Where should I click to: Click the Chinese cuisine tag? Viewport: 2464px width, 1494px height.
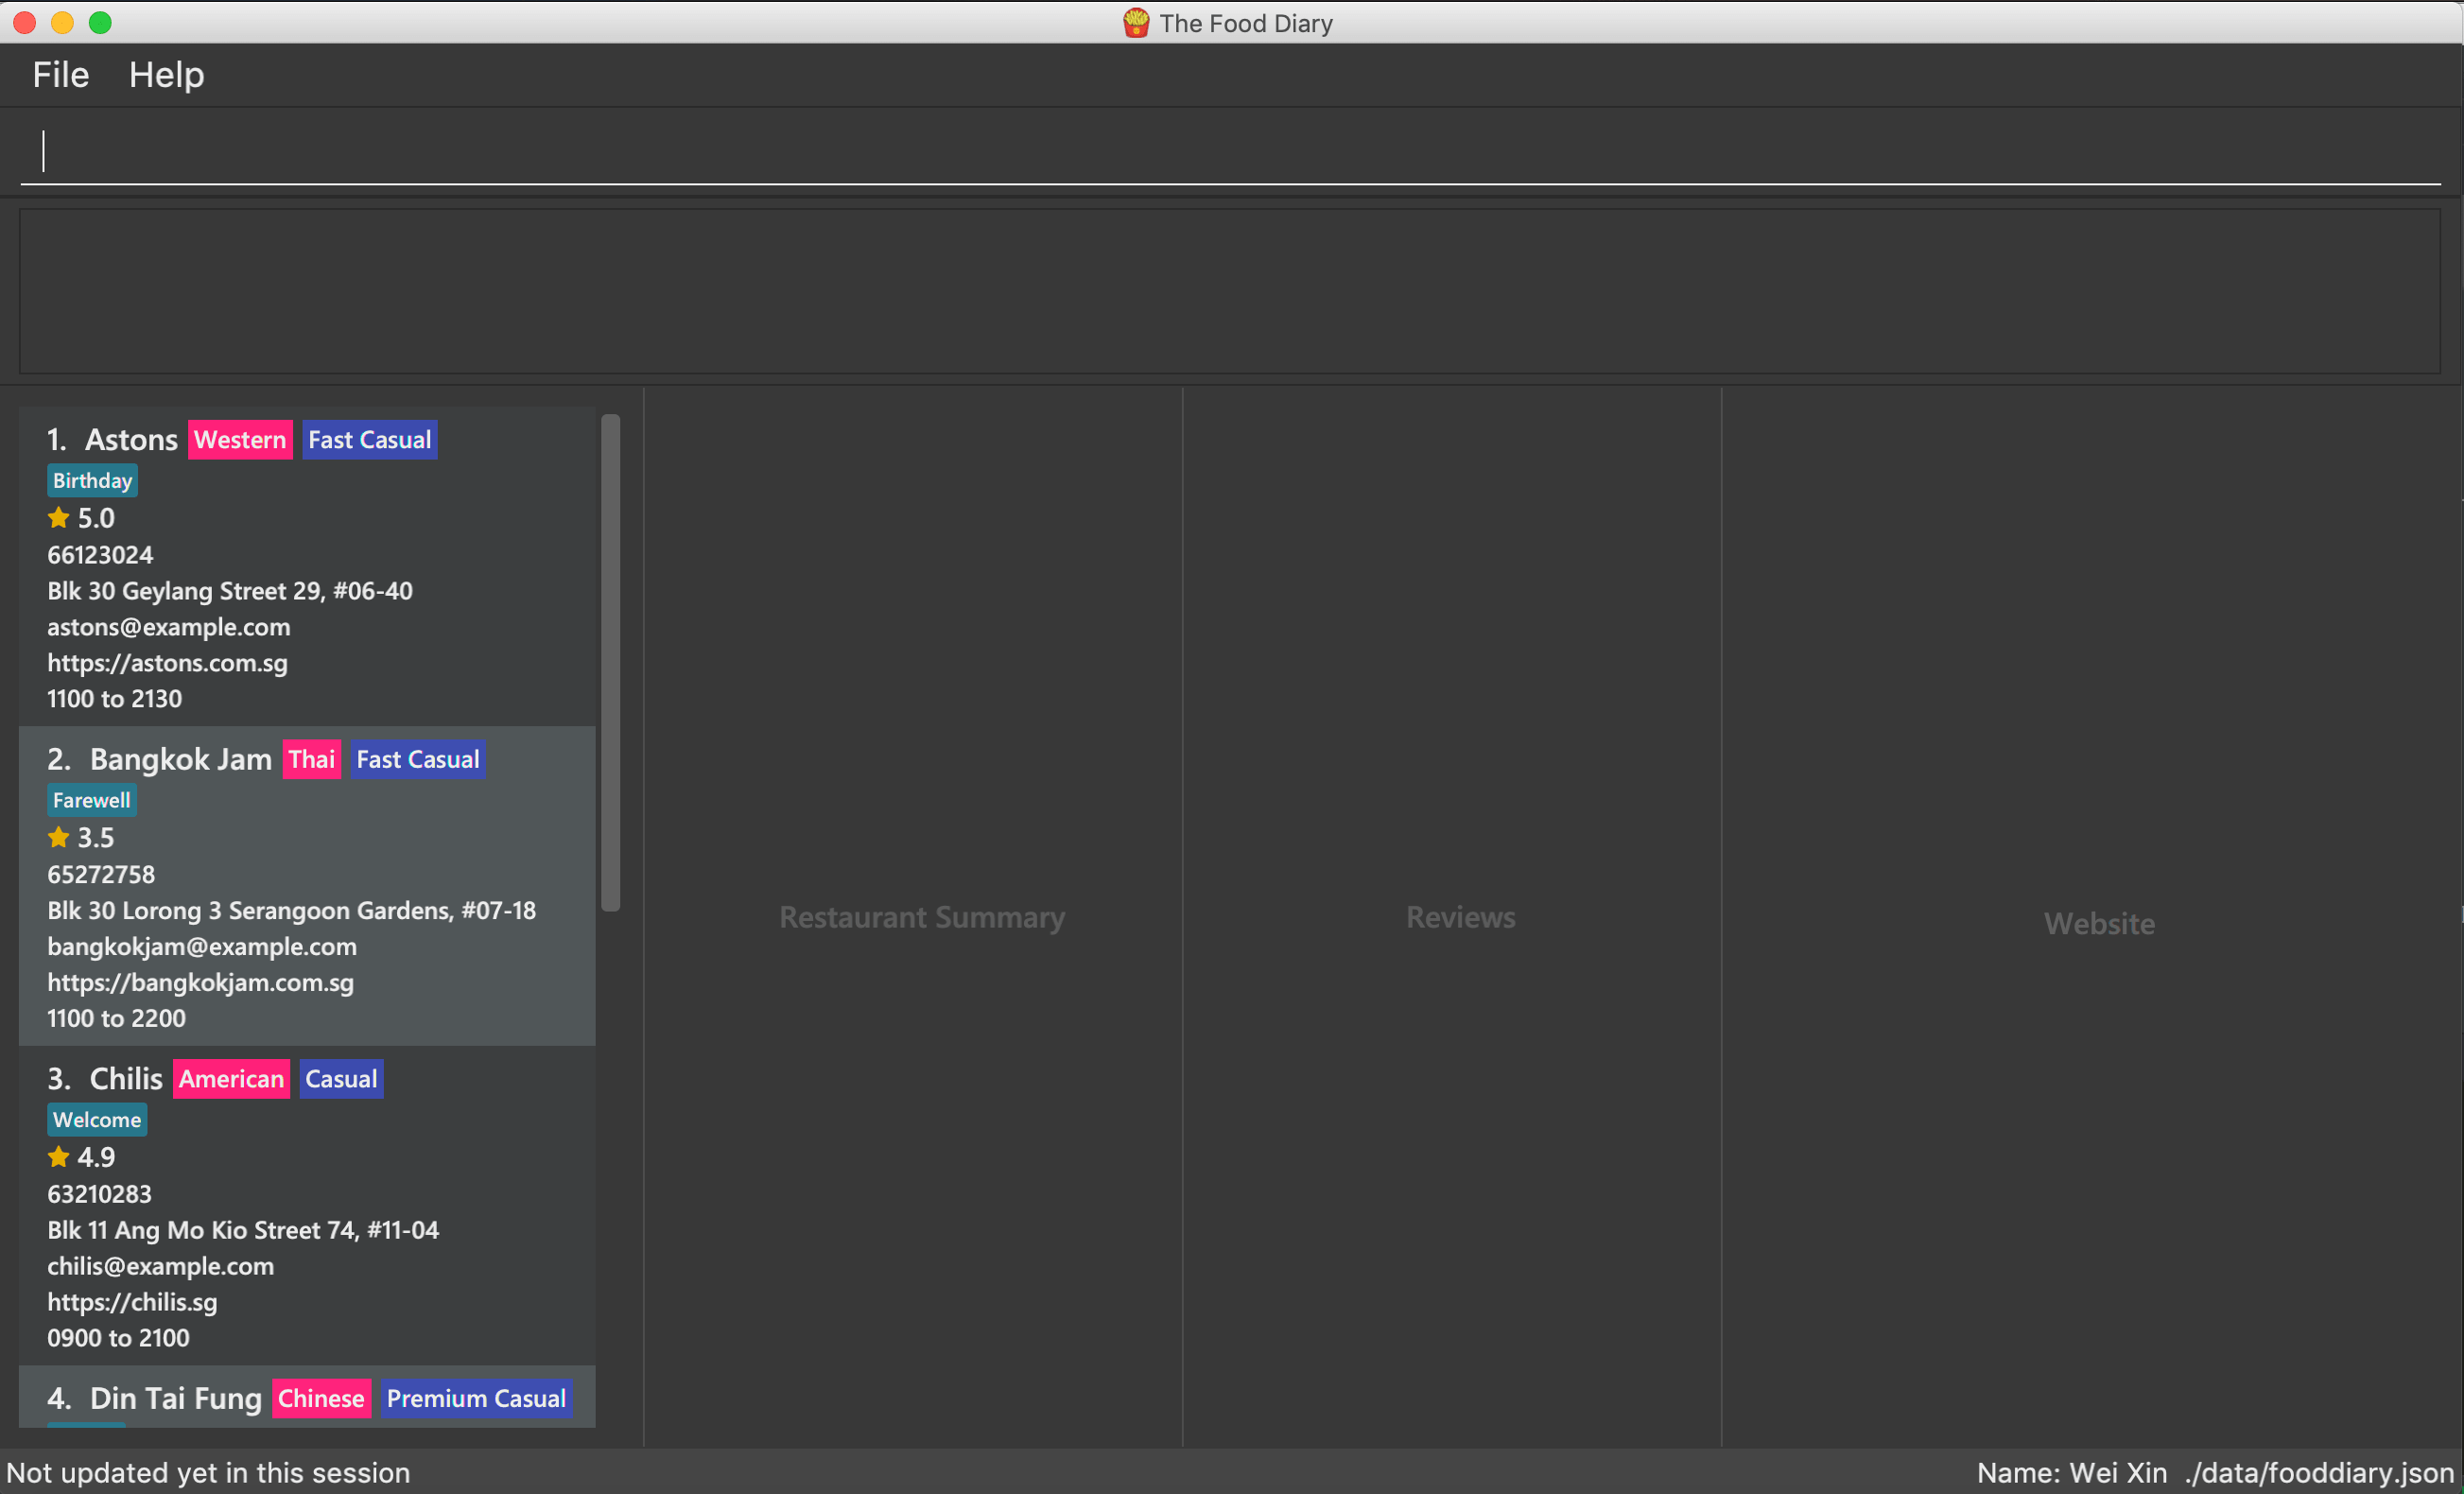322,1398
